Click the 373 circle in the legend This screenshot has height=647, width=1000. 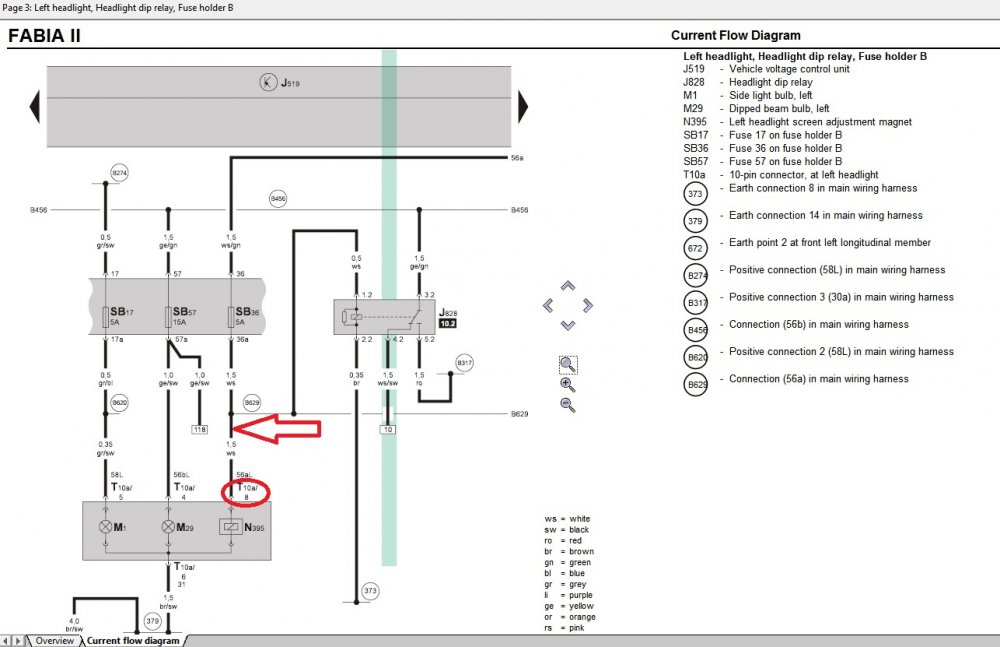(695, 194)
